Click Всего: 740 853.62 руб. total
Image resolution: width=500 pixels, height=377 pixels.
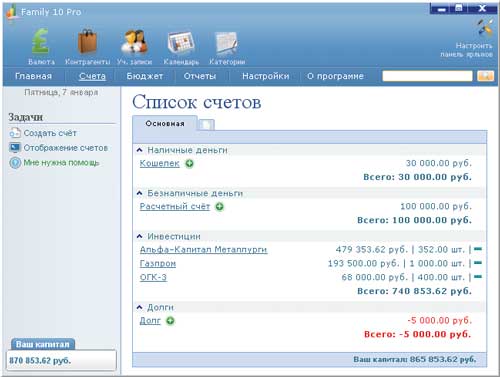click(414, 291)
